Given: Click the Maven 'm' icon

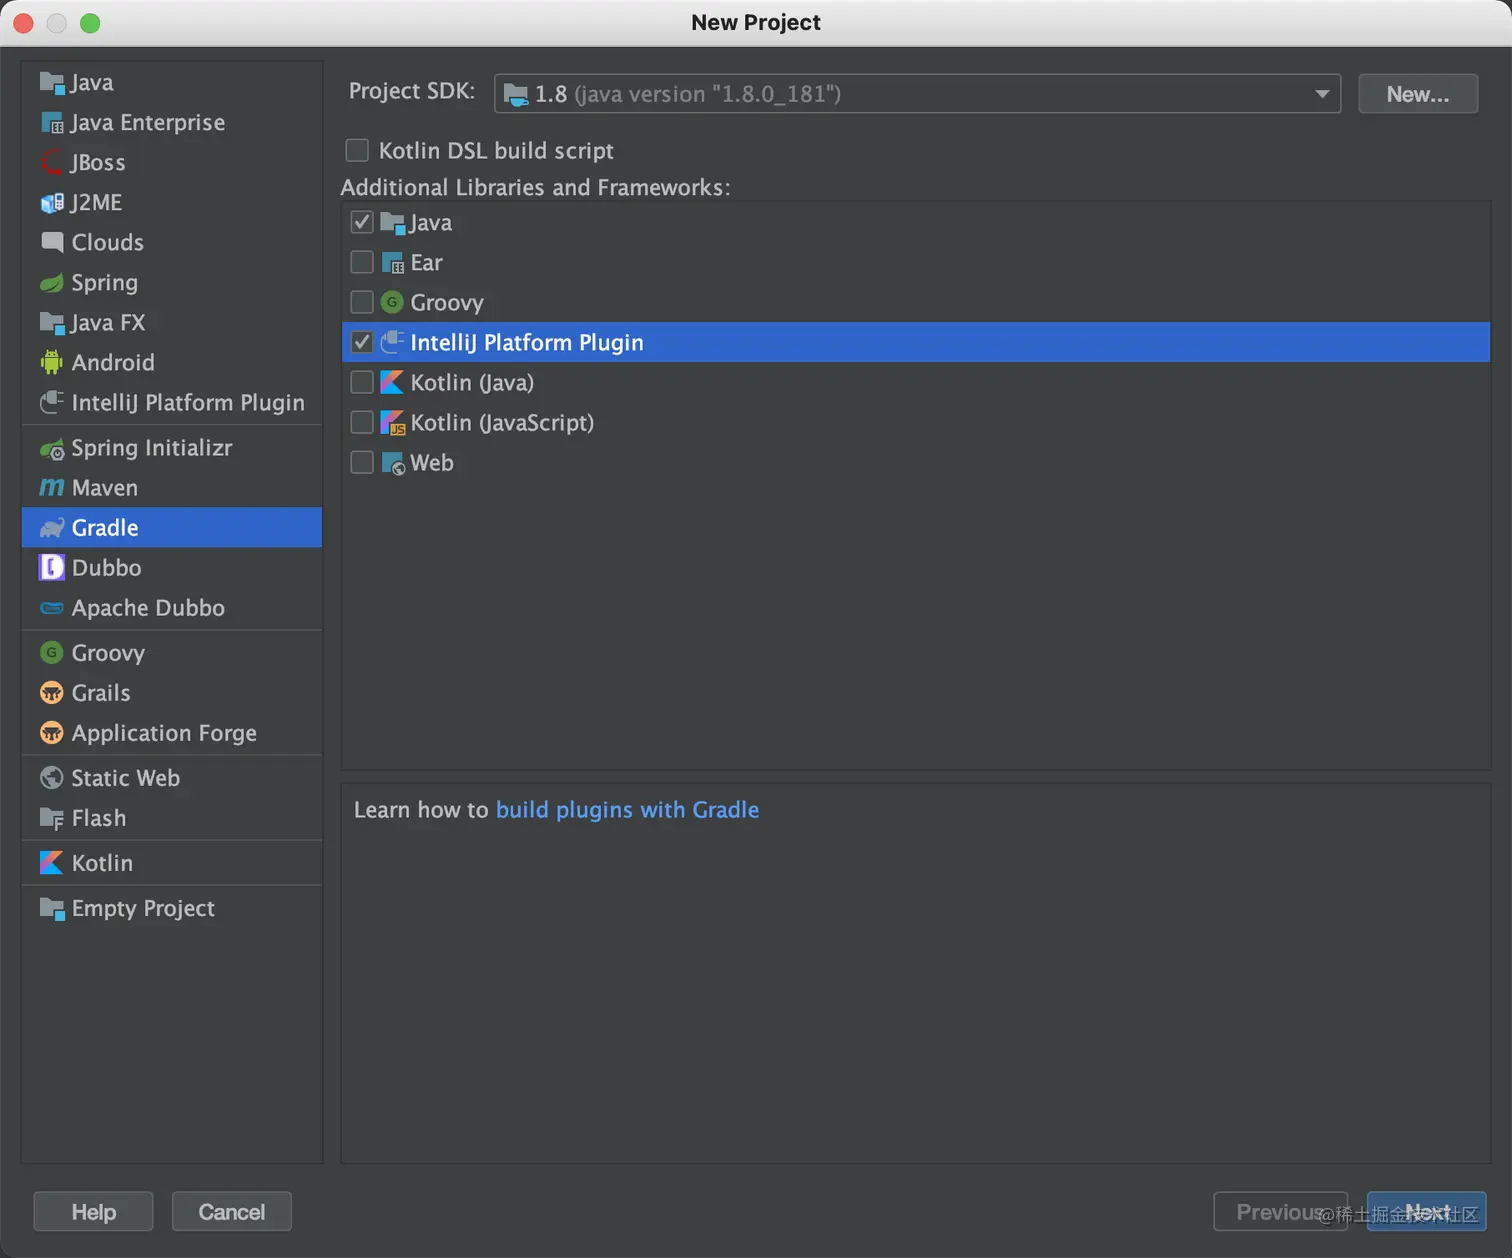Looking at the screenshot, I should pyautogui.click(x=52, y=487).
